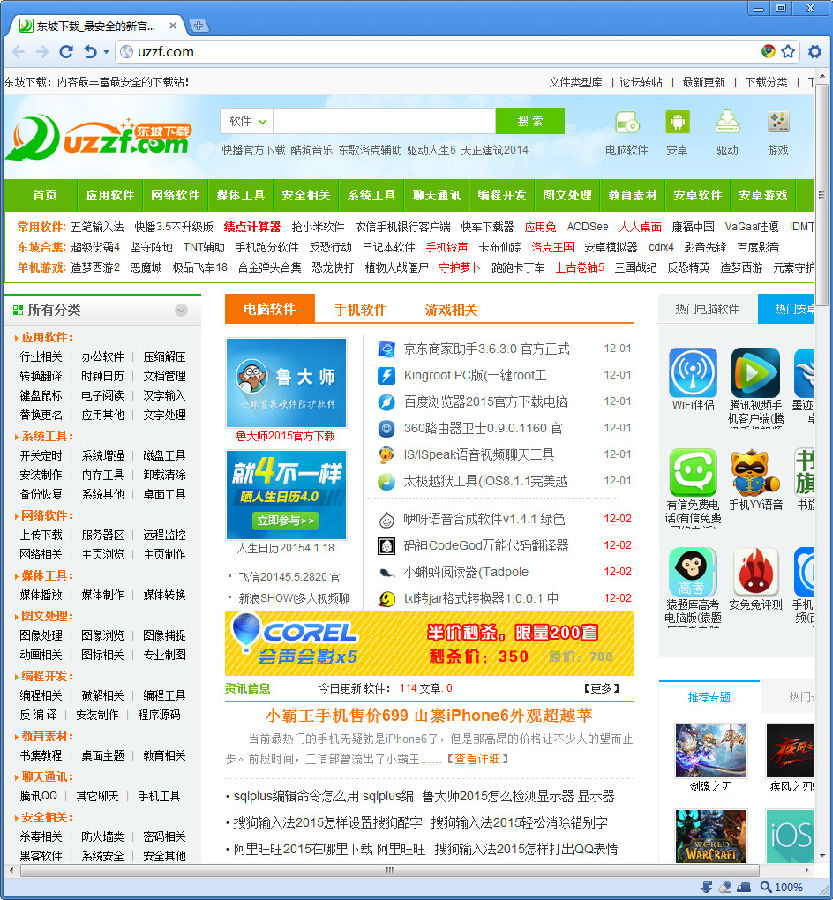
Task: Open the 腾讯视频手机客户端 app icon
Action: tap(755, 372)
